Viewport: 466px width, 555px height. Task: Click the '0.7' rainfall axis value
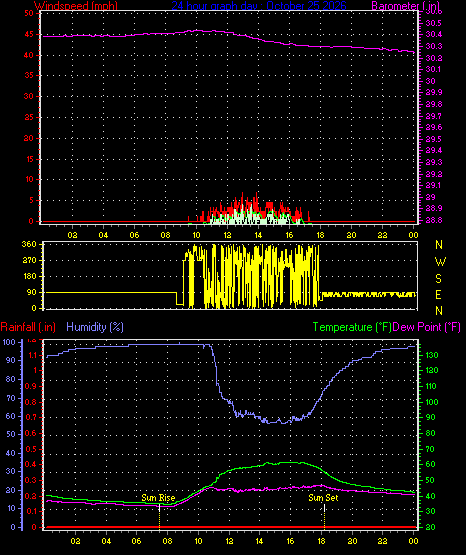[x=31, y=417]
